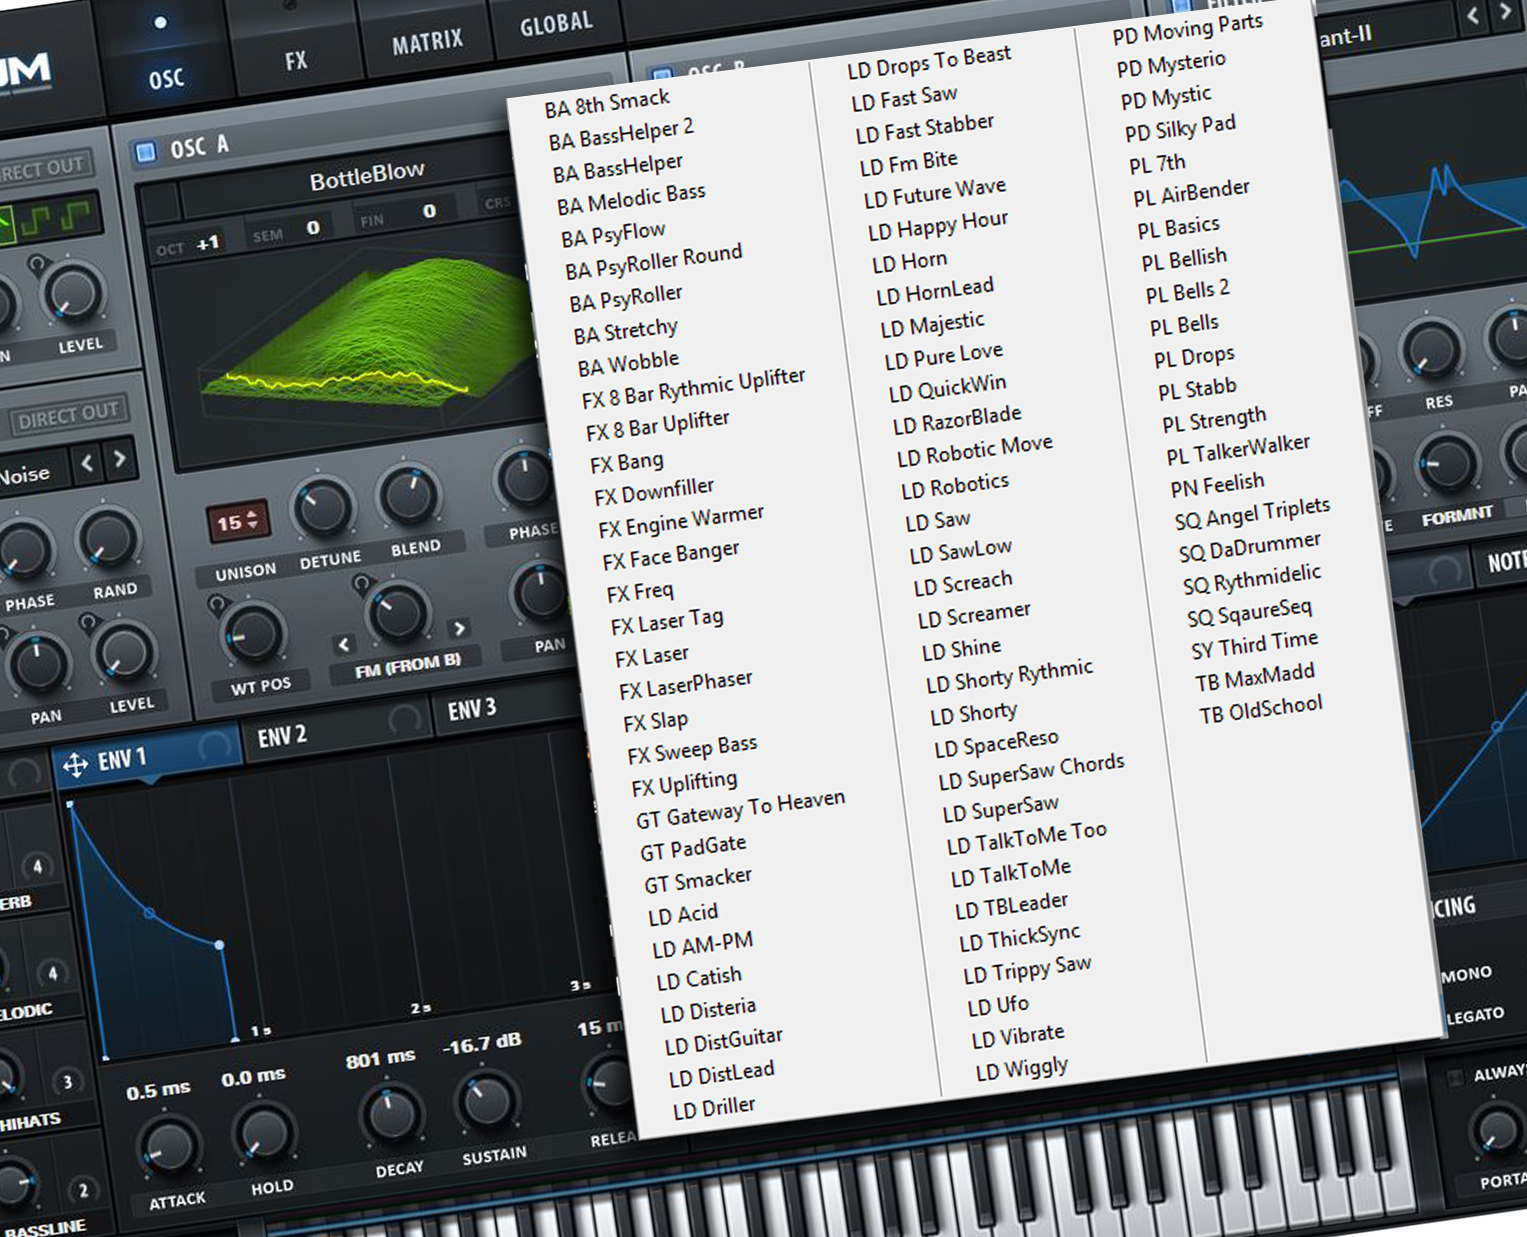
Task: Choose the FX Laser Tag preset
Action: pyautogui.click(x=666, y=622)
